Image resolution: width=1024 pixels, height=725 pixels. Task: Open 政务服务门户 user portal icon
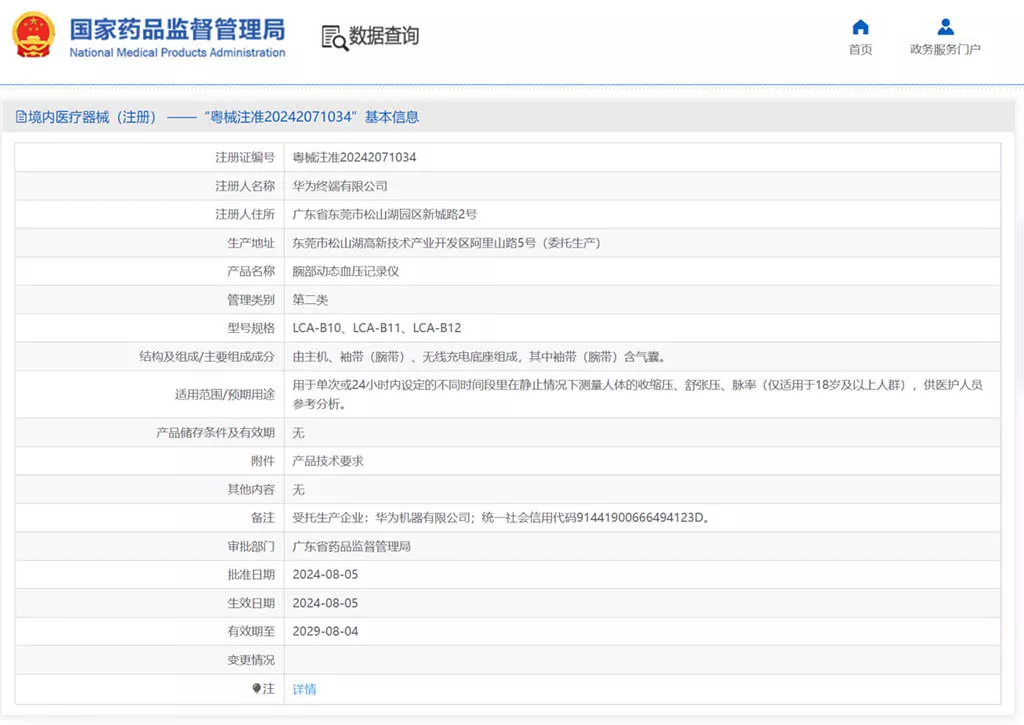point(945,27)
